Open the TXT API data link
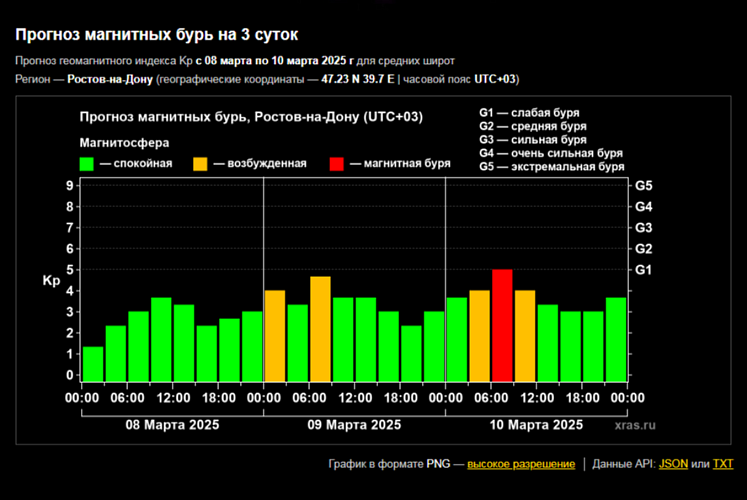 click(723, 464)
